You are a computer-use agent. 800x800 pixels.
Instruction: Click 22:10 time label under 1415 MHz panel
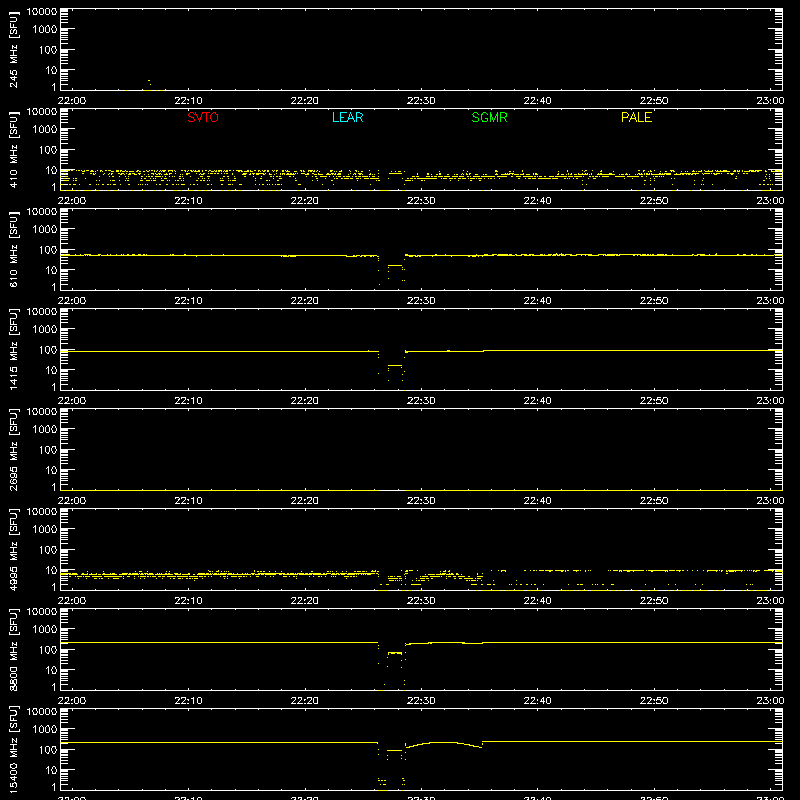[188, 401]
